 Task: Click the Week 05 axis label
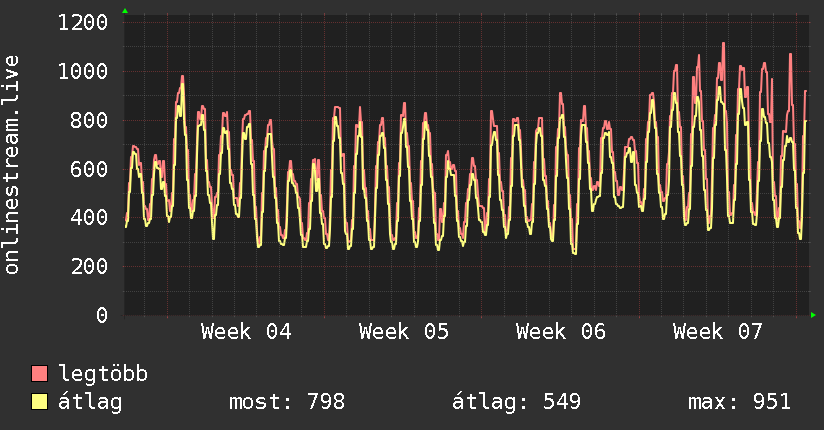[x=404, y=332]
